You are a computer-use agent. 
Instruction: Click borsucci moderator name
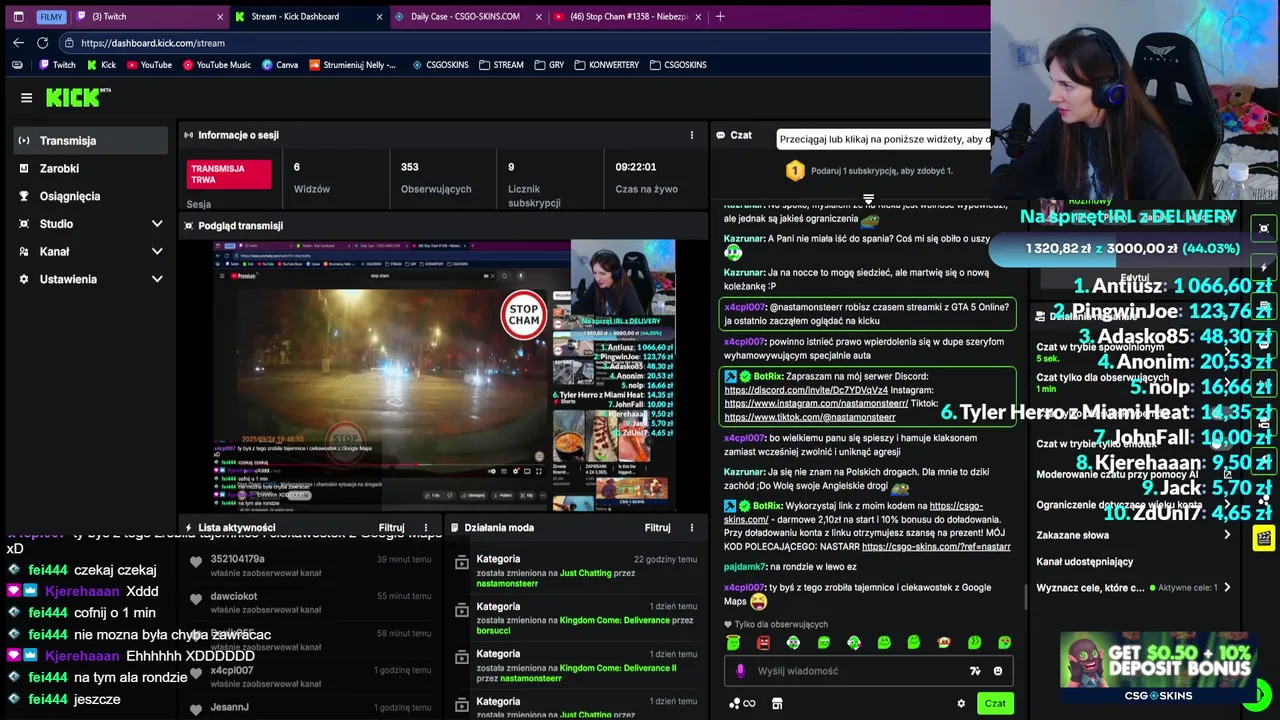[493, 631]
